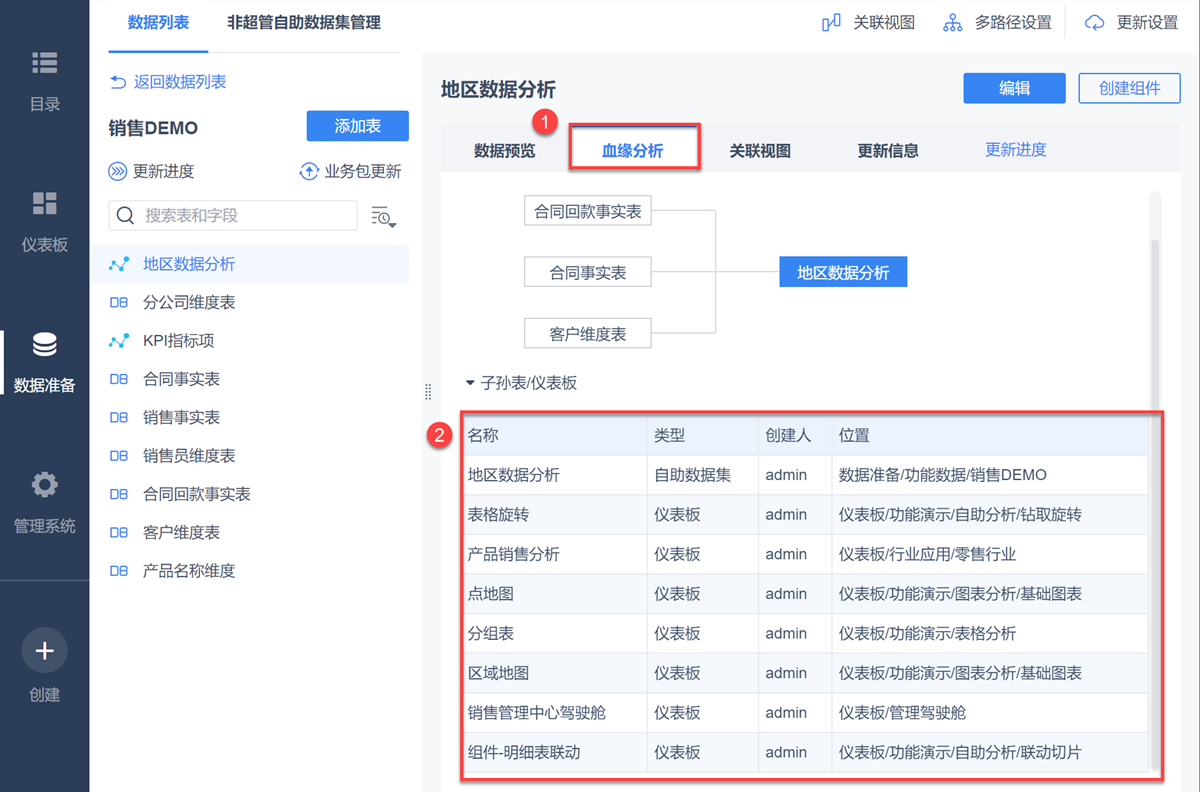The image size is (1200, 792).
Task: Click the 返回数据列表 back arrow icon
Action: pos(118,82)
